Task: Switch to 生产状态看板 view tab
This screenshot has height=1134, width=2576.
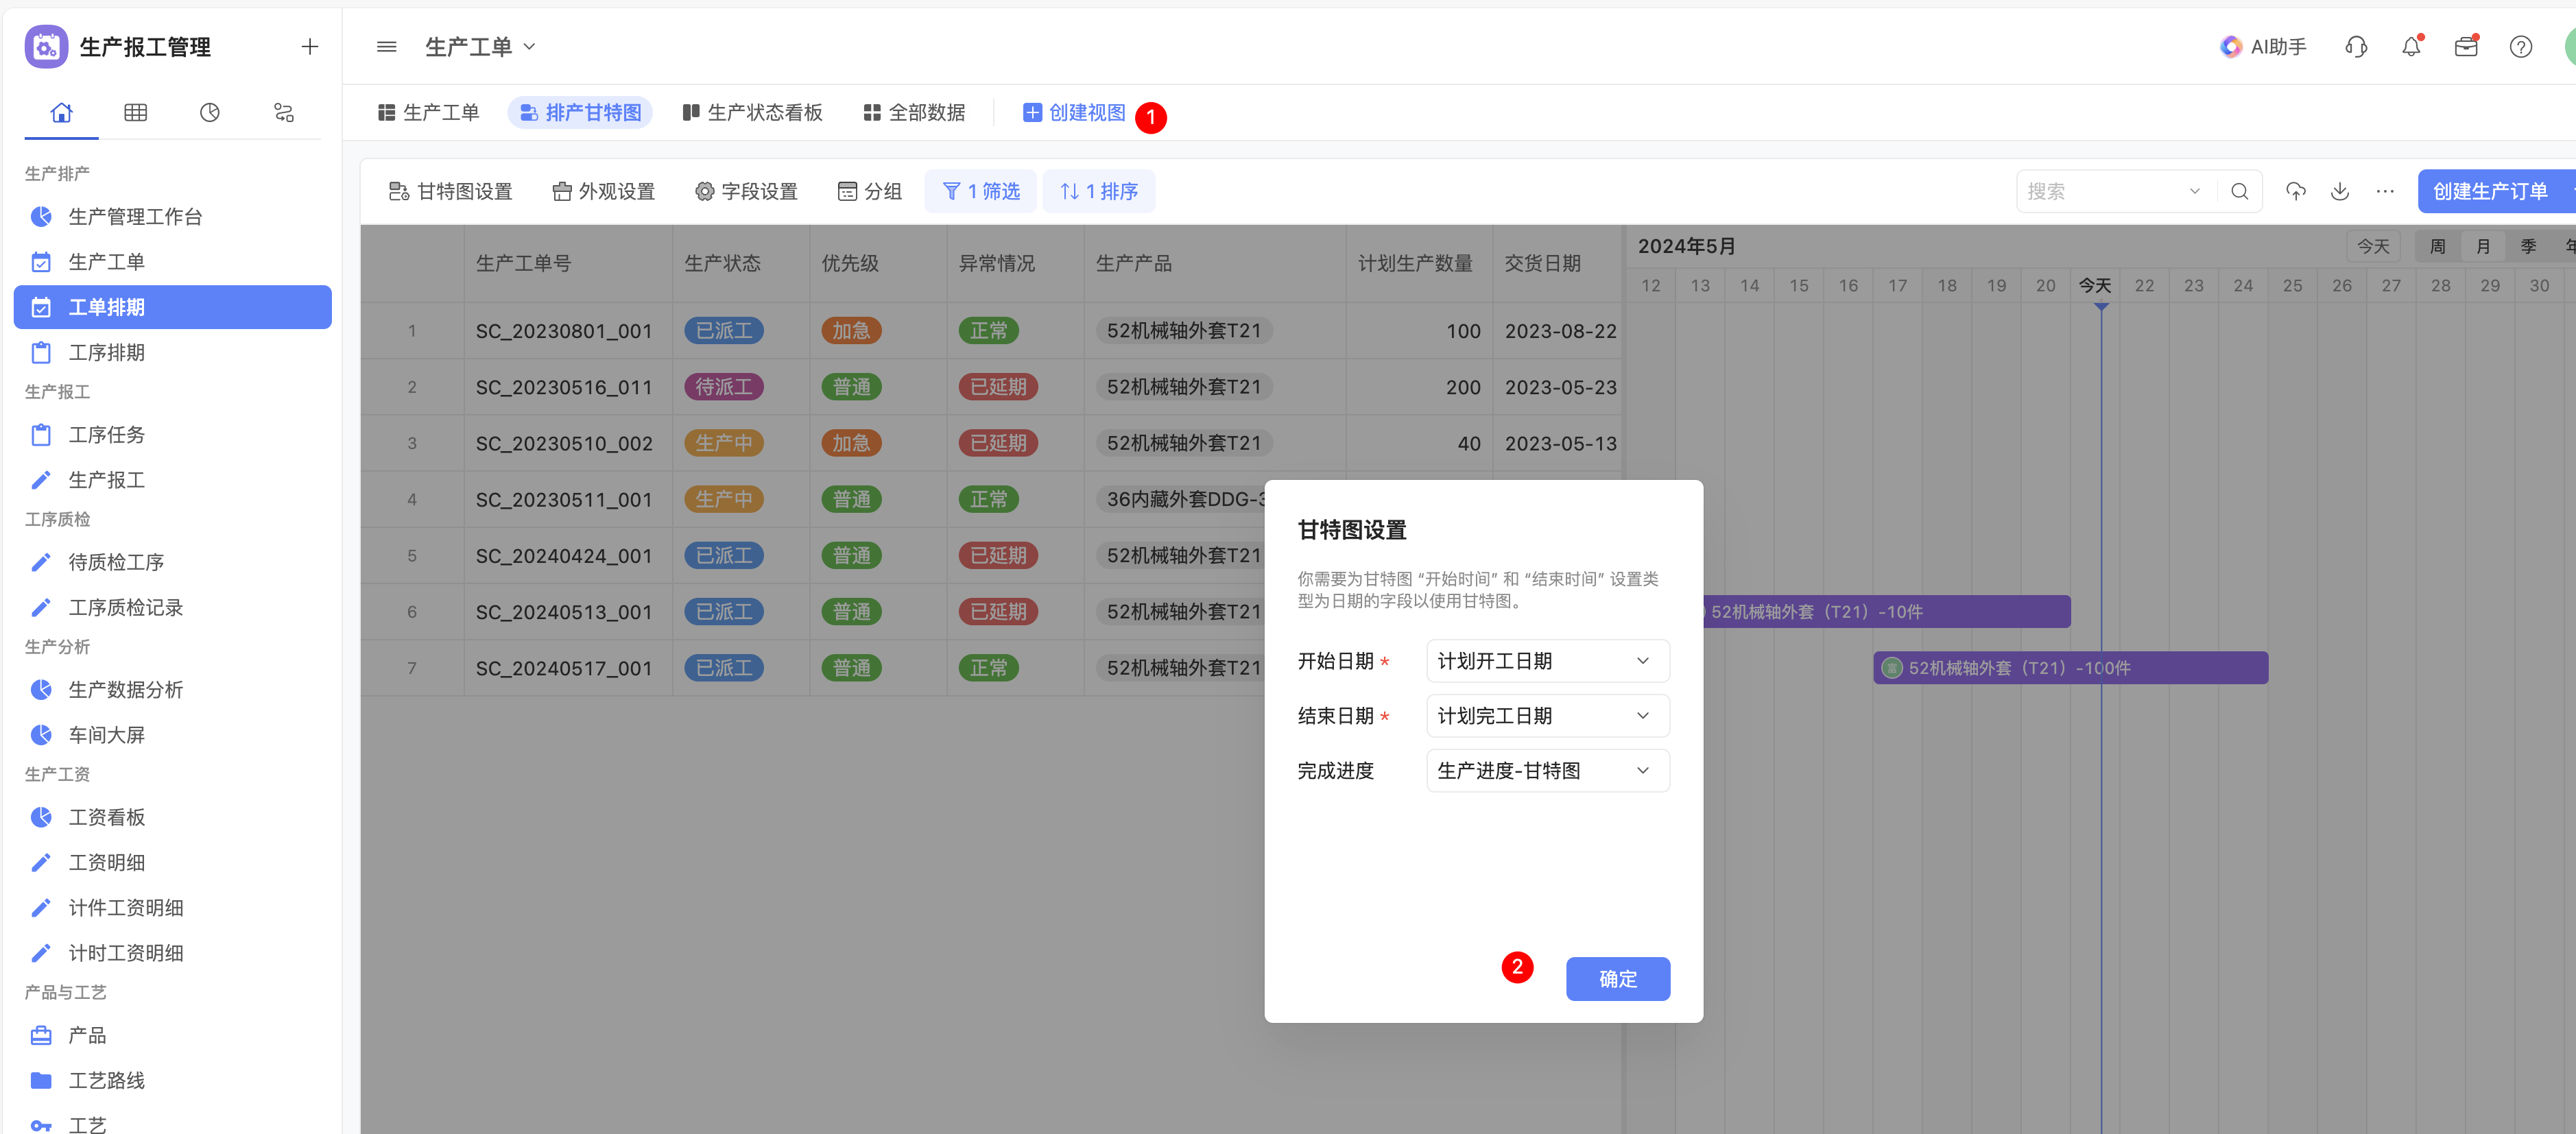Action: (752, 112)
